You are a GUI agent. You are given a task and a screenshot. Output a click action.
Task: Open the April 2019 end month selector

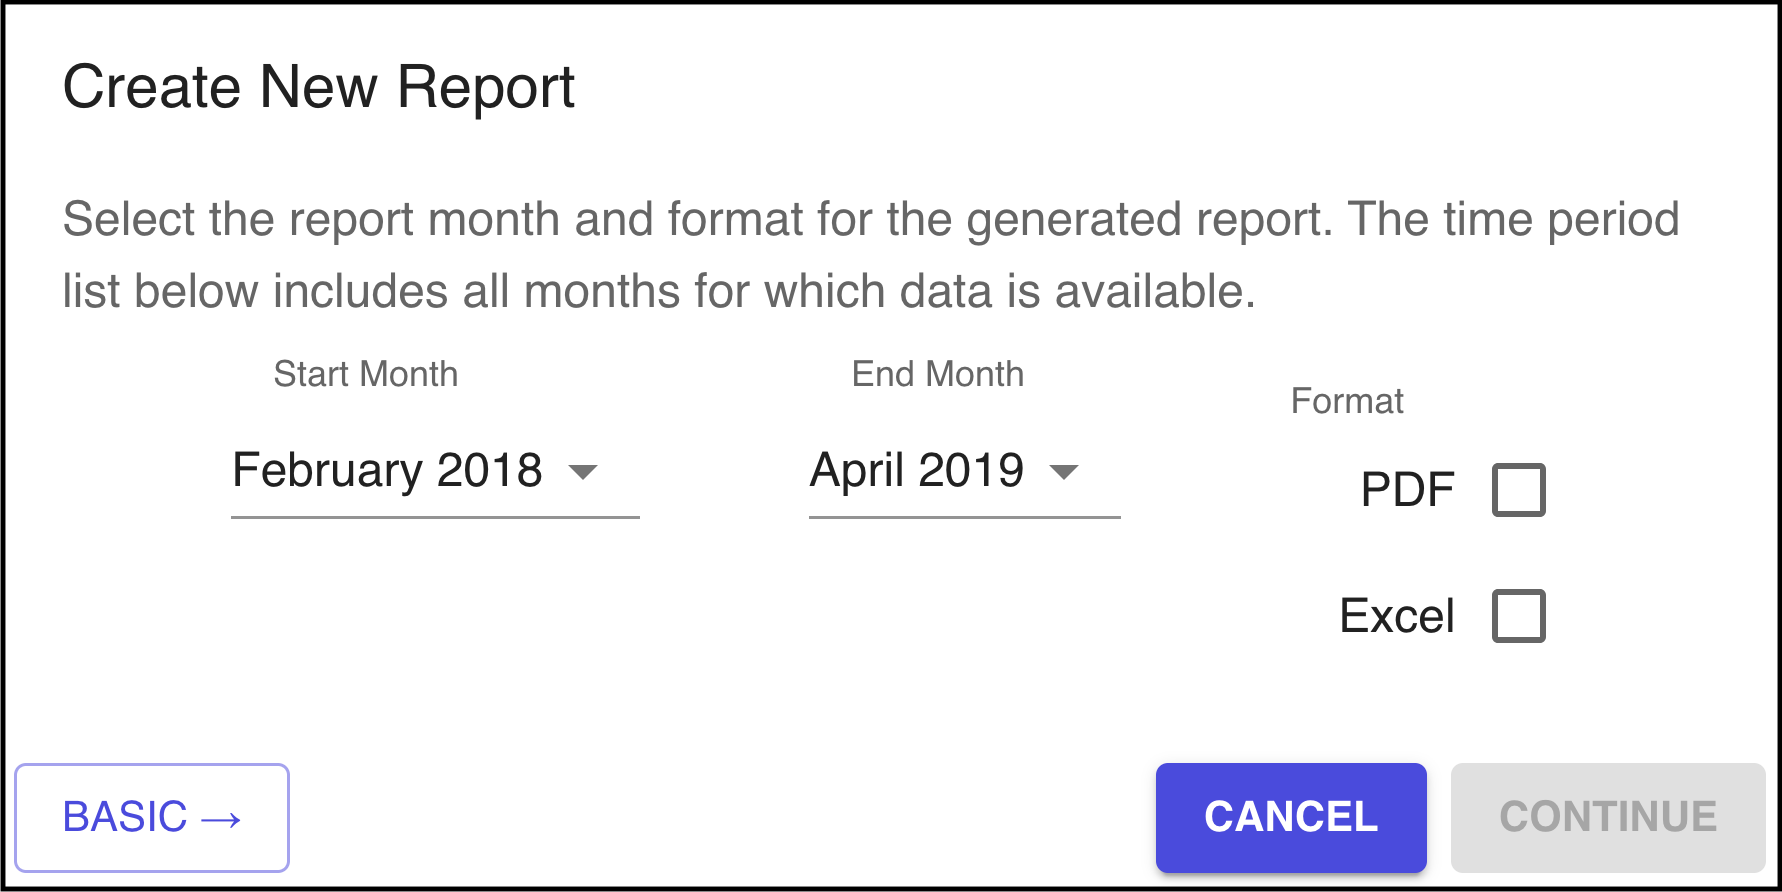[x=917, y=470]
